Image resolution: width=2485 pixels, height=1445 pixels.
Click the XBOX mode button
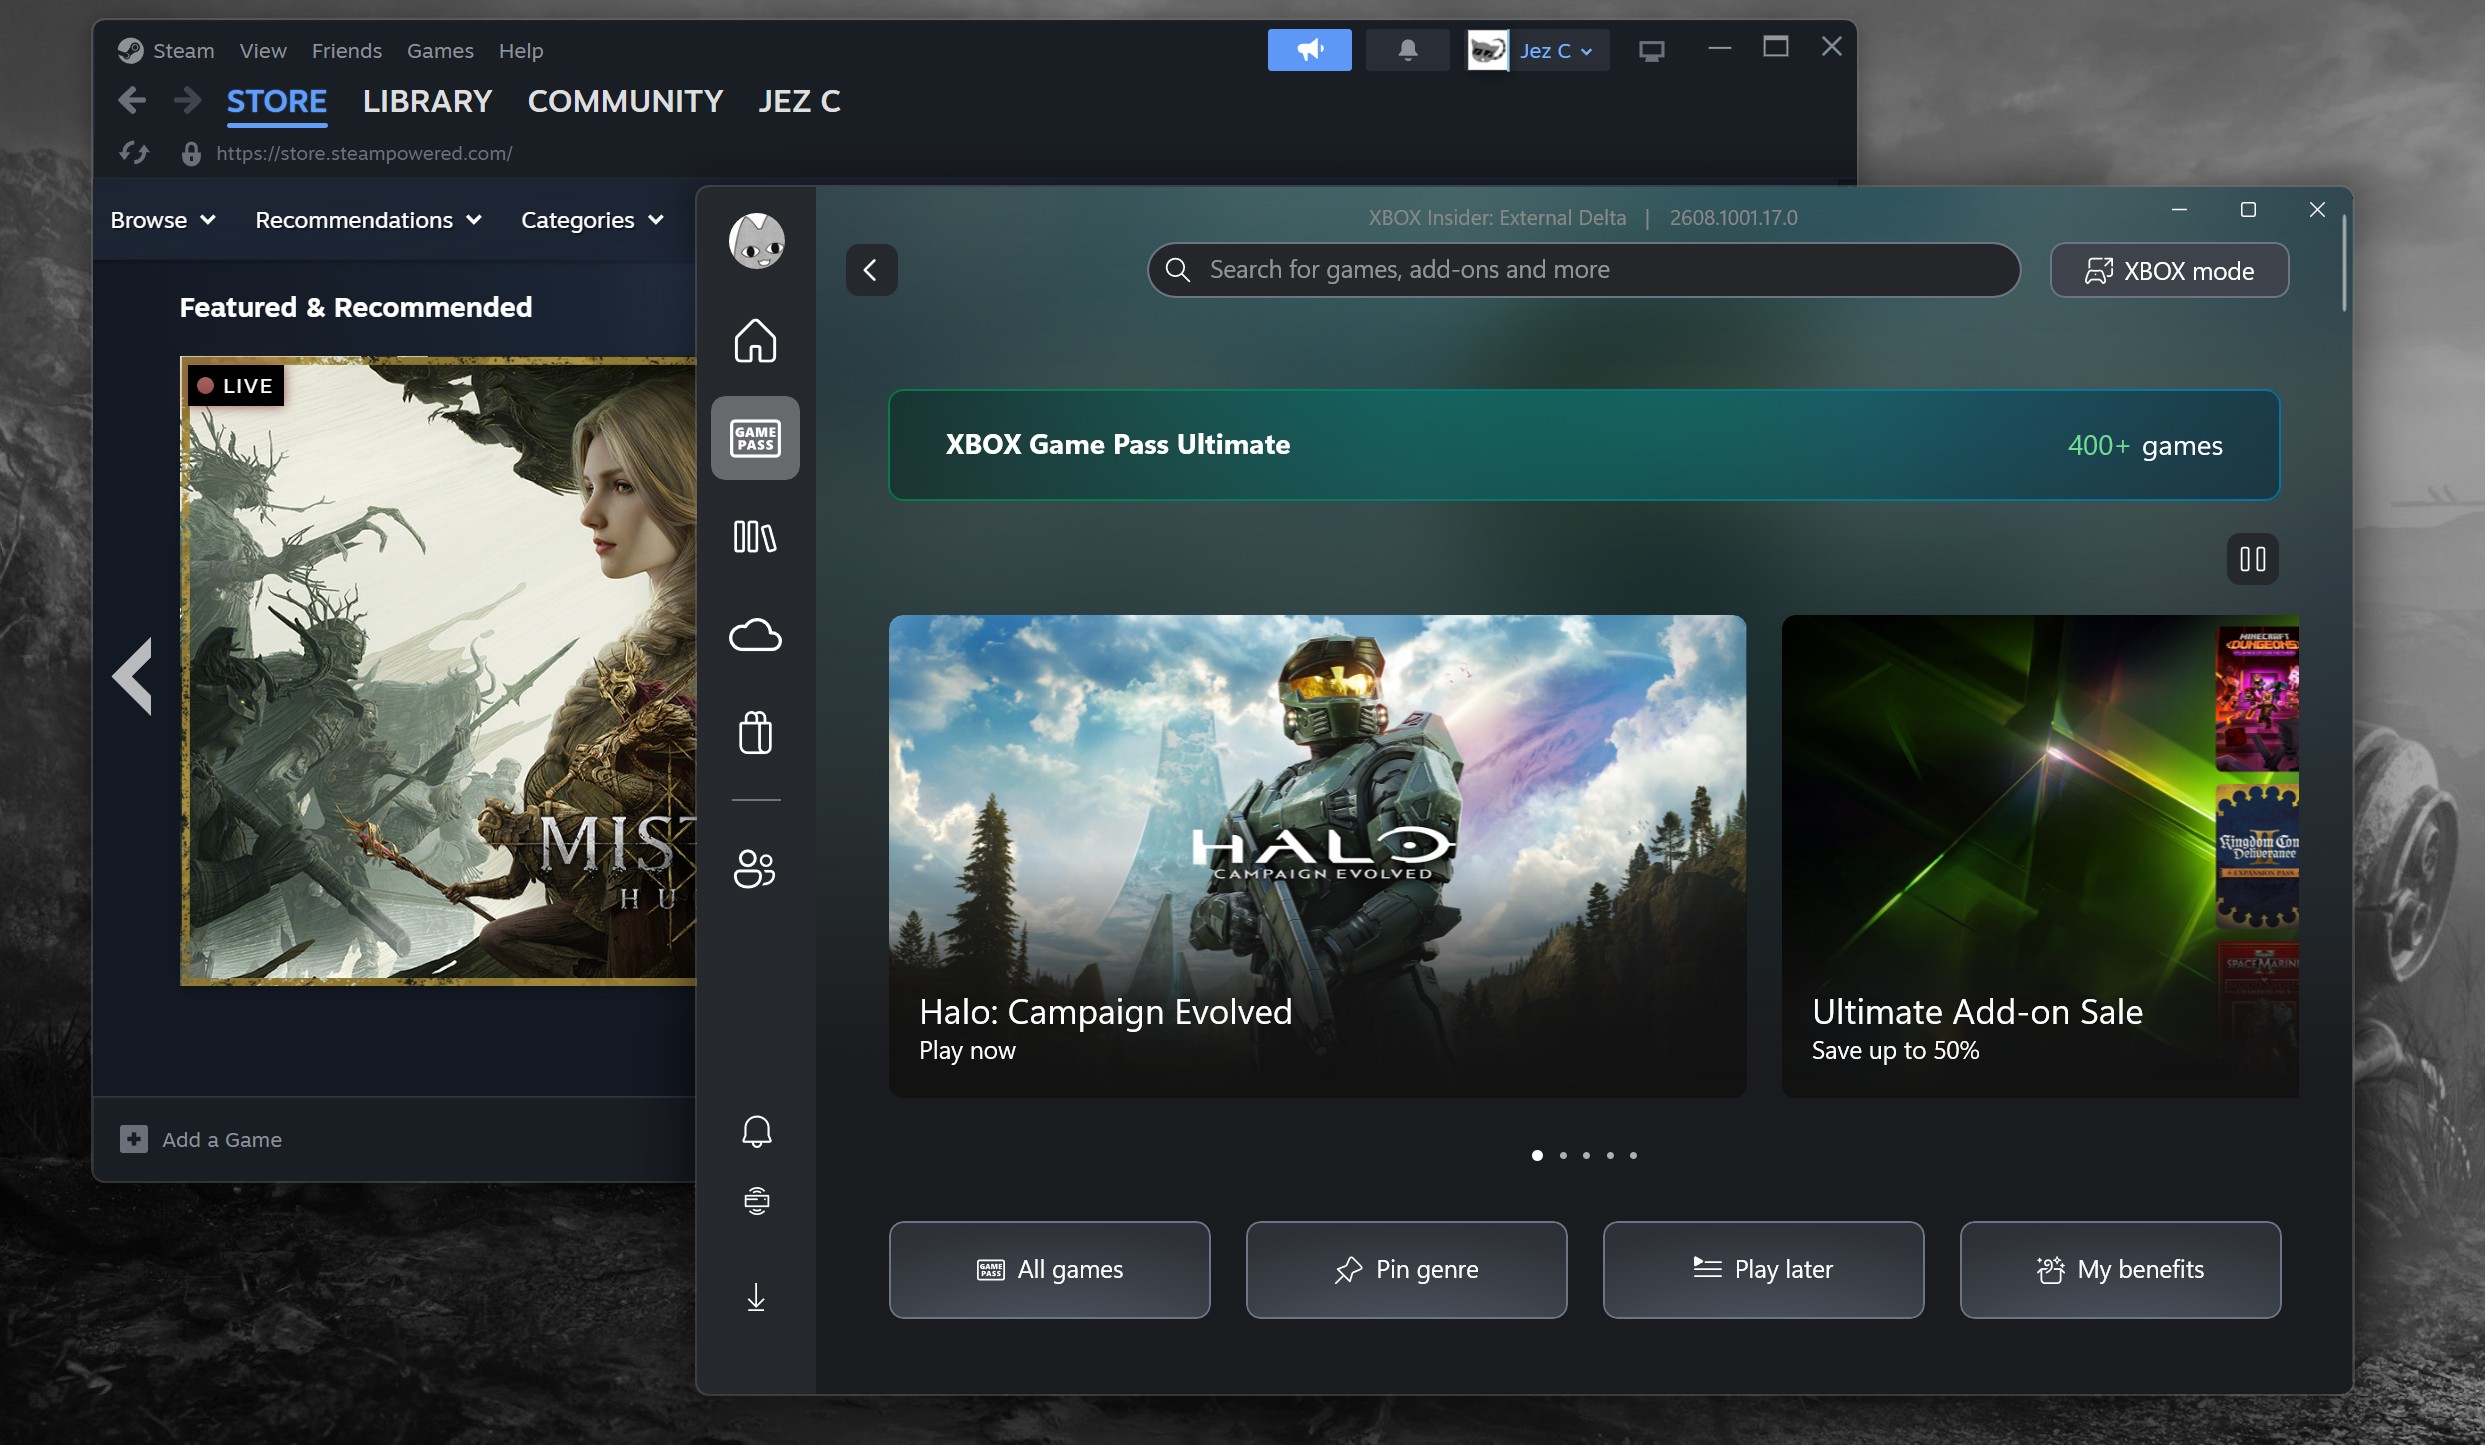point(2169,270)
